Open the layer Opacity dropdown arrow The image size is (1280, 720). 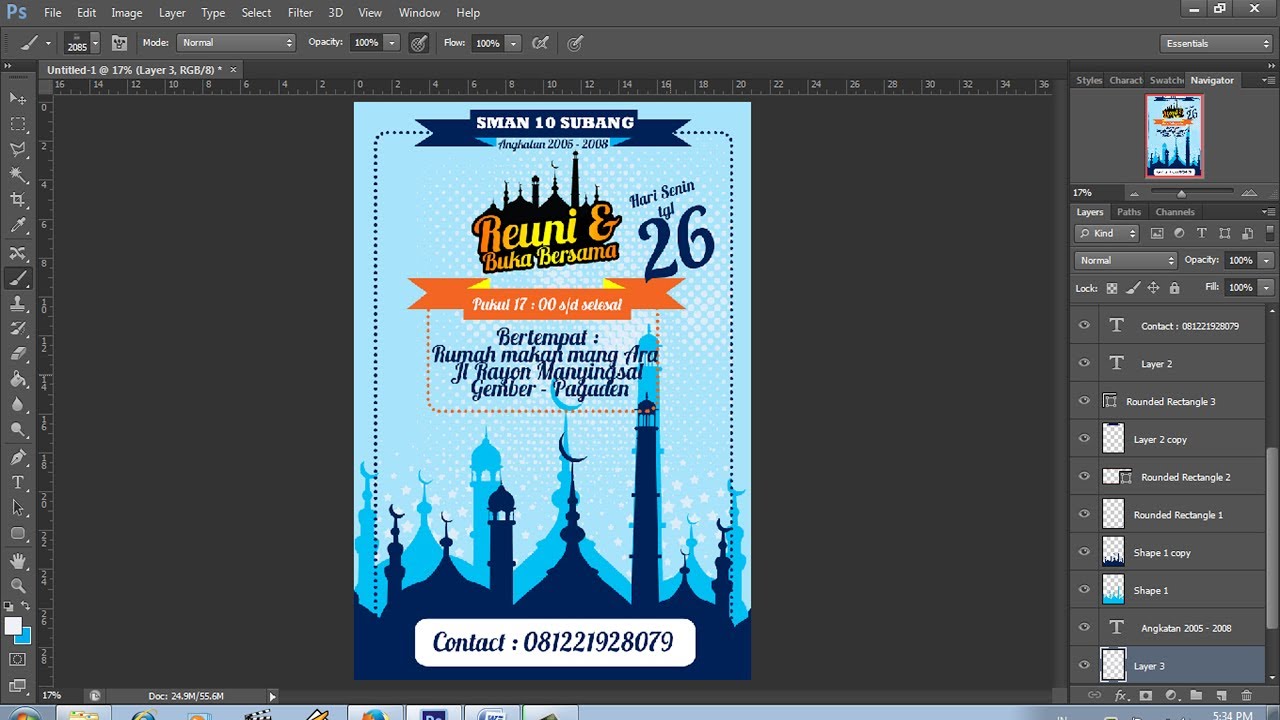click(x=1266, y=260)
